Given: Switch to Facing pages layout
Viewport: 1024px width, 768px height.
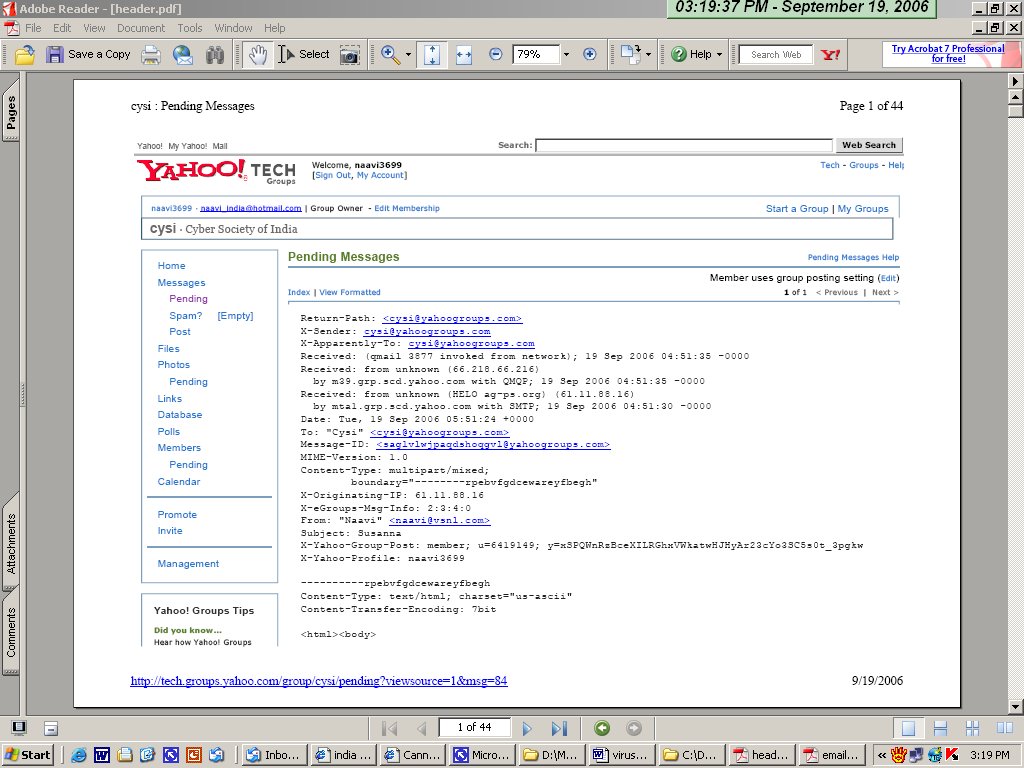Looking at the screenshot, I should click(x=1004, y=728).
